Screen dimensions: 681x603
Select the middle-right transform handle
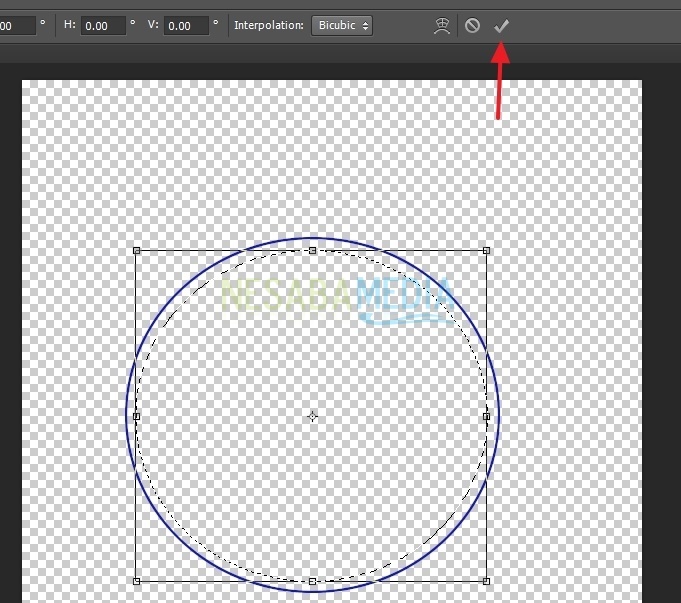pos(486,417)
